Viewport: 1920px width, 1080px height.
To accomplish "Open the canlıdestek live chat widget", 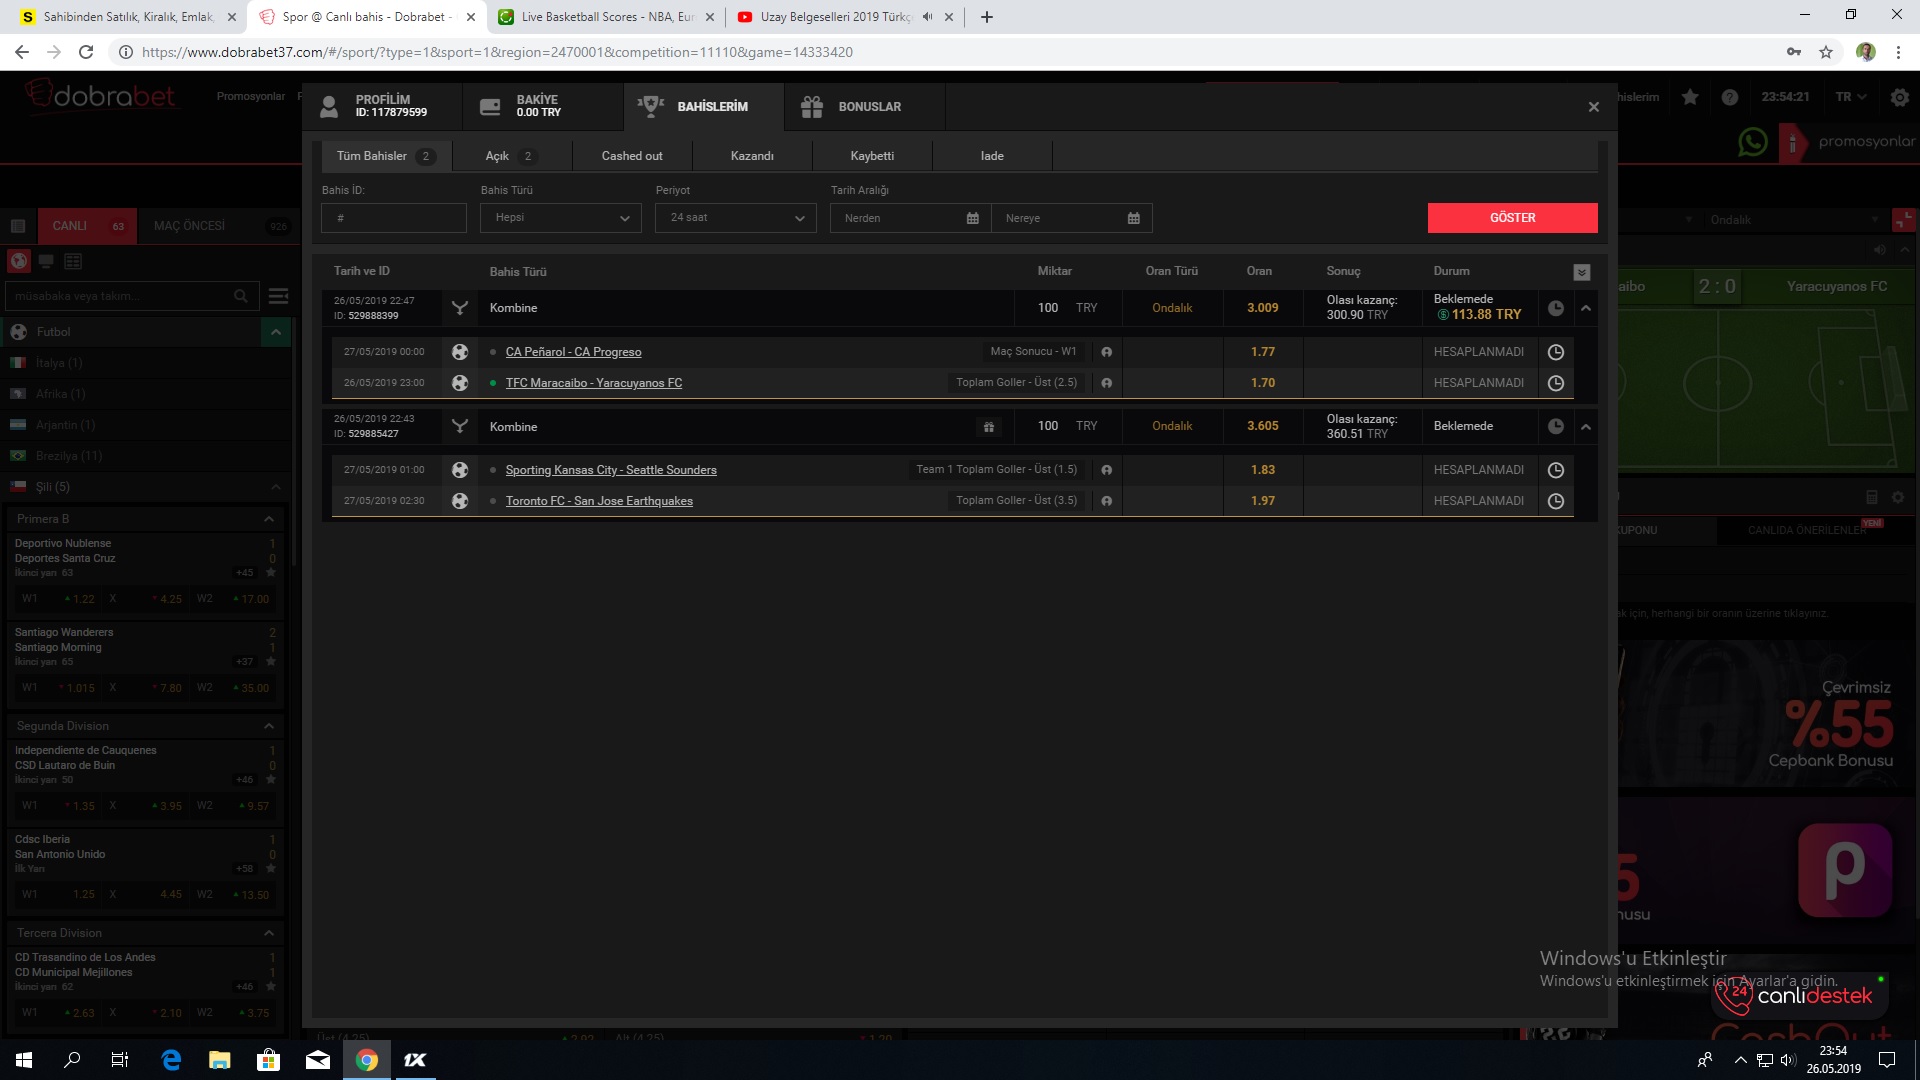I will pyautogui.click(x=1801, y=995).
